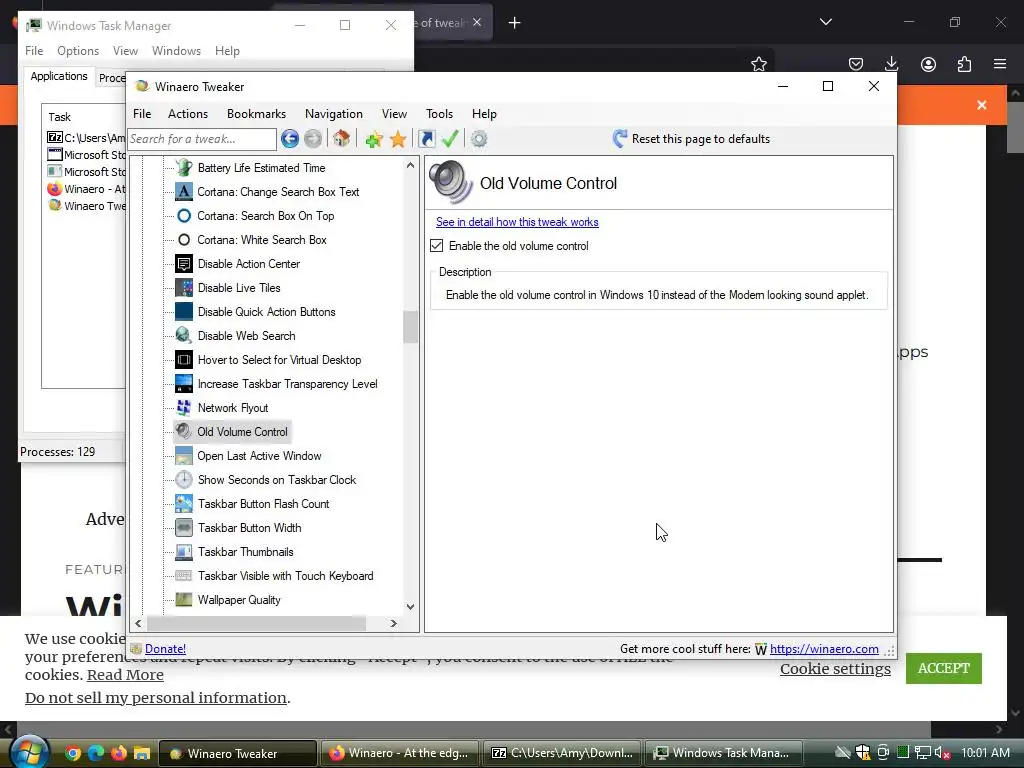Open settings via the gear toolbar icon
The image size is (1024, 768).
[x=479, y=138]
